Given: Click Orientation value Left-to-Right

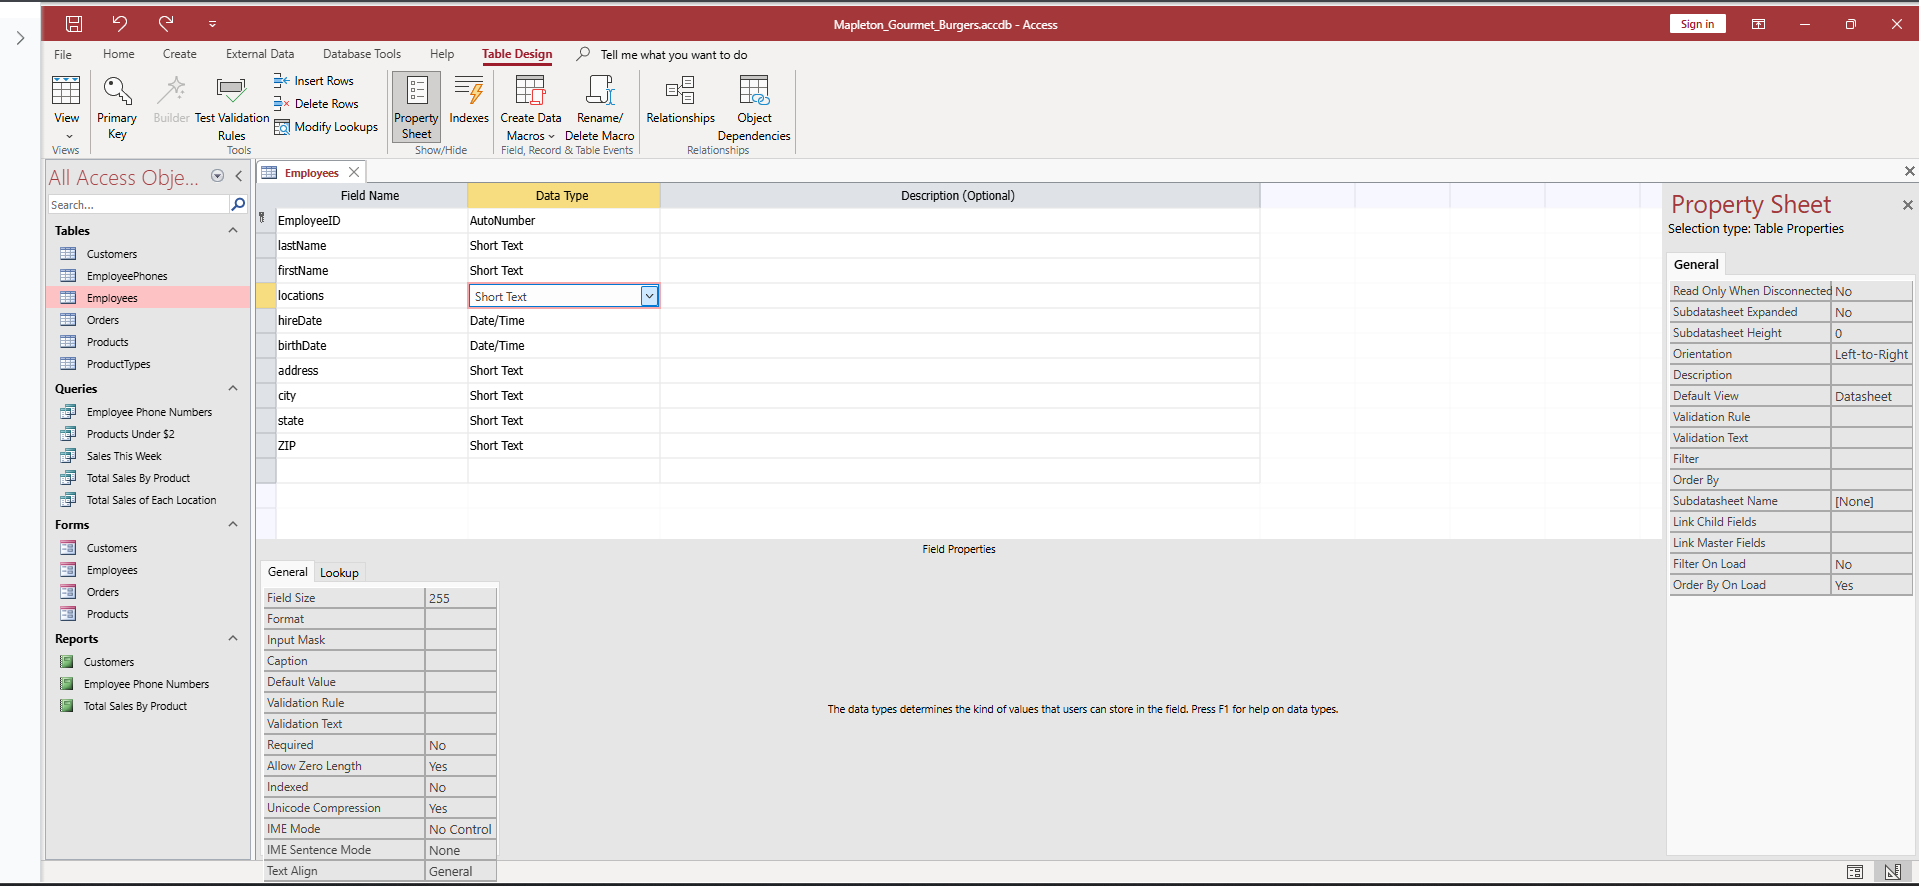Looking at the screenshot, I should [x=1872, y=354].
